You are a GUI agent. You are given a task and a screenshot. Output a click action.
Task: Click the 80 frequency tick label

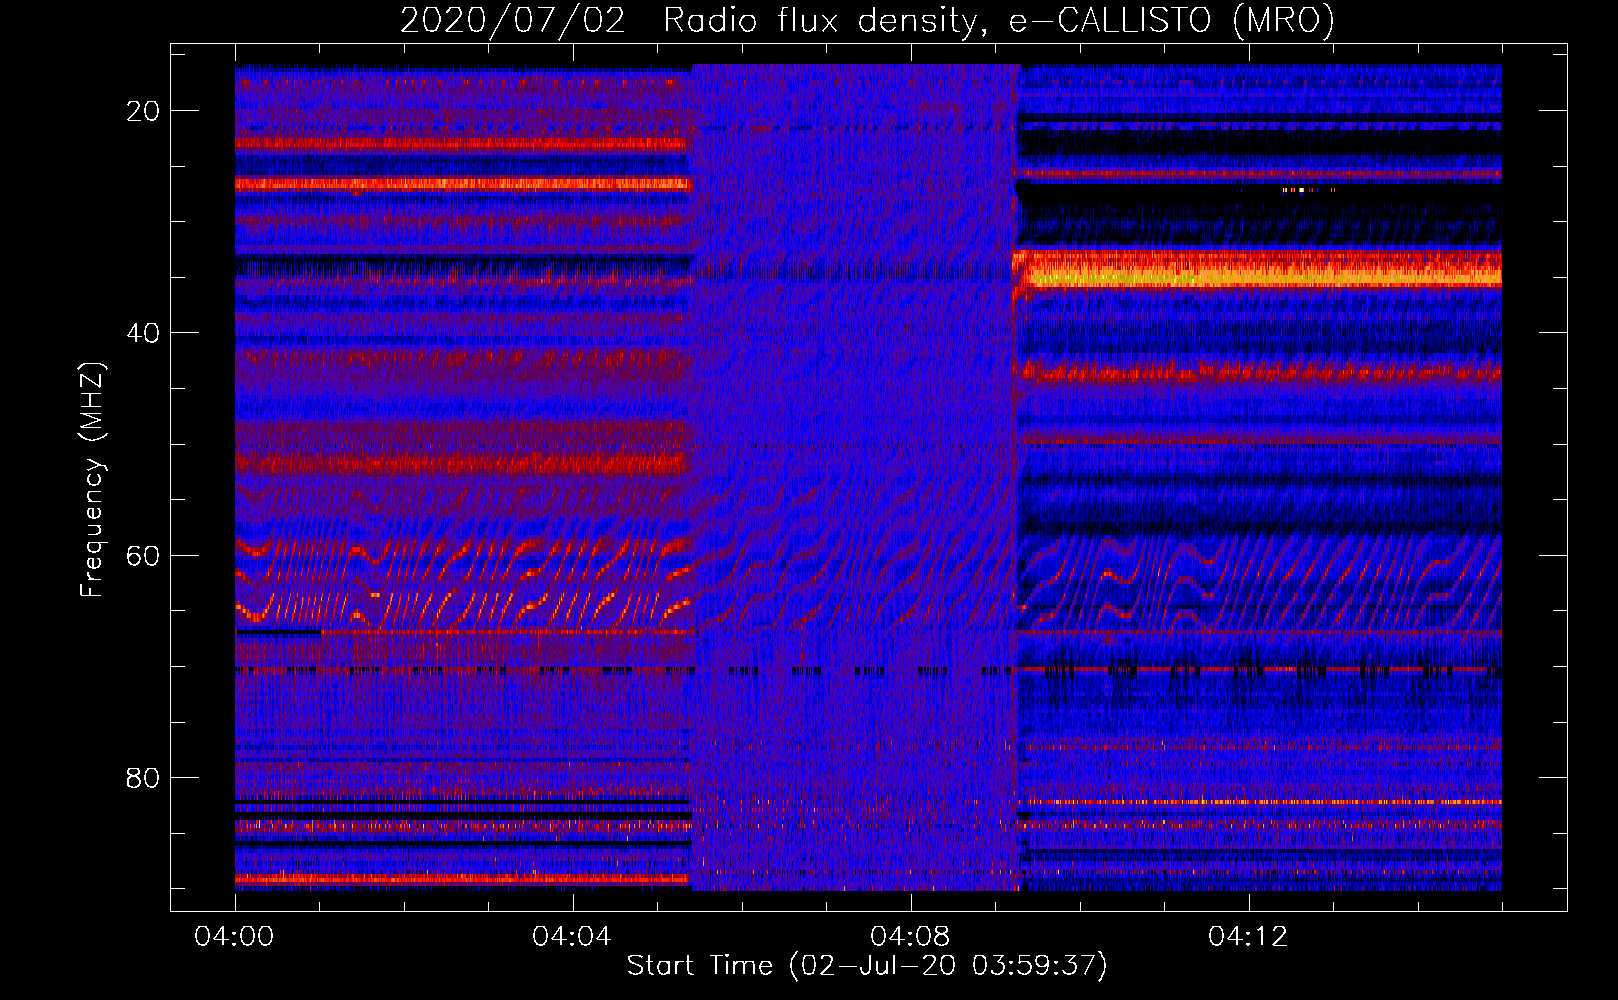[143, 777]
